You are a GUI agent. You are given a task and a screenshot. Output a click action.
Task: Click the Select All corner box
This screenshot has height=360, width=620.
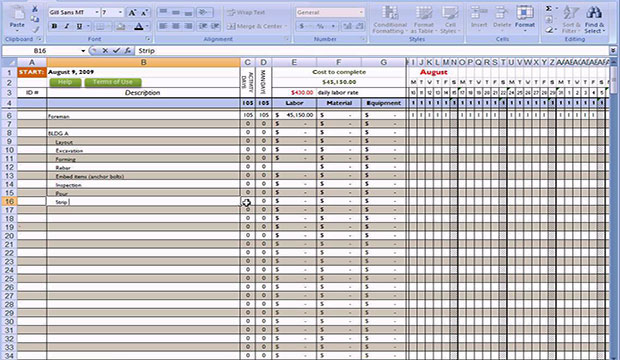pyautogui.click(x=9, y=62)
